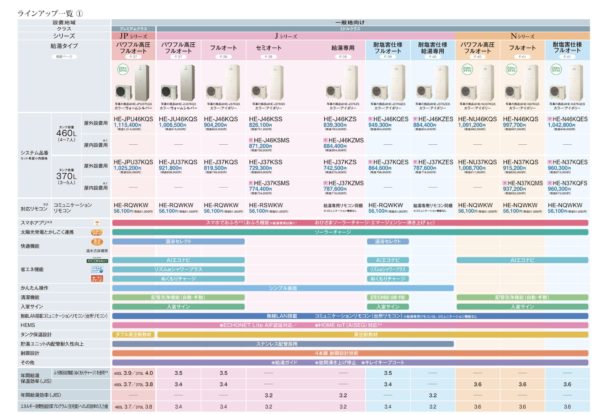Image resolution: width=600 pixels, height=414 pixels.
Task: Click the 460L tank capacity label
Action: pos(66,133)
